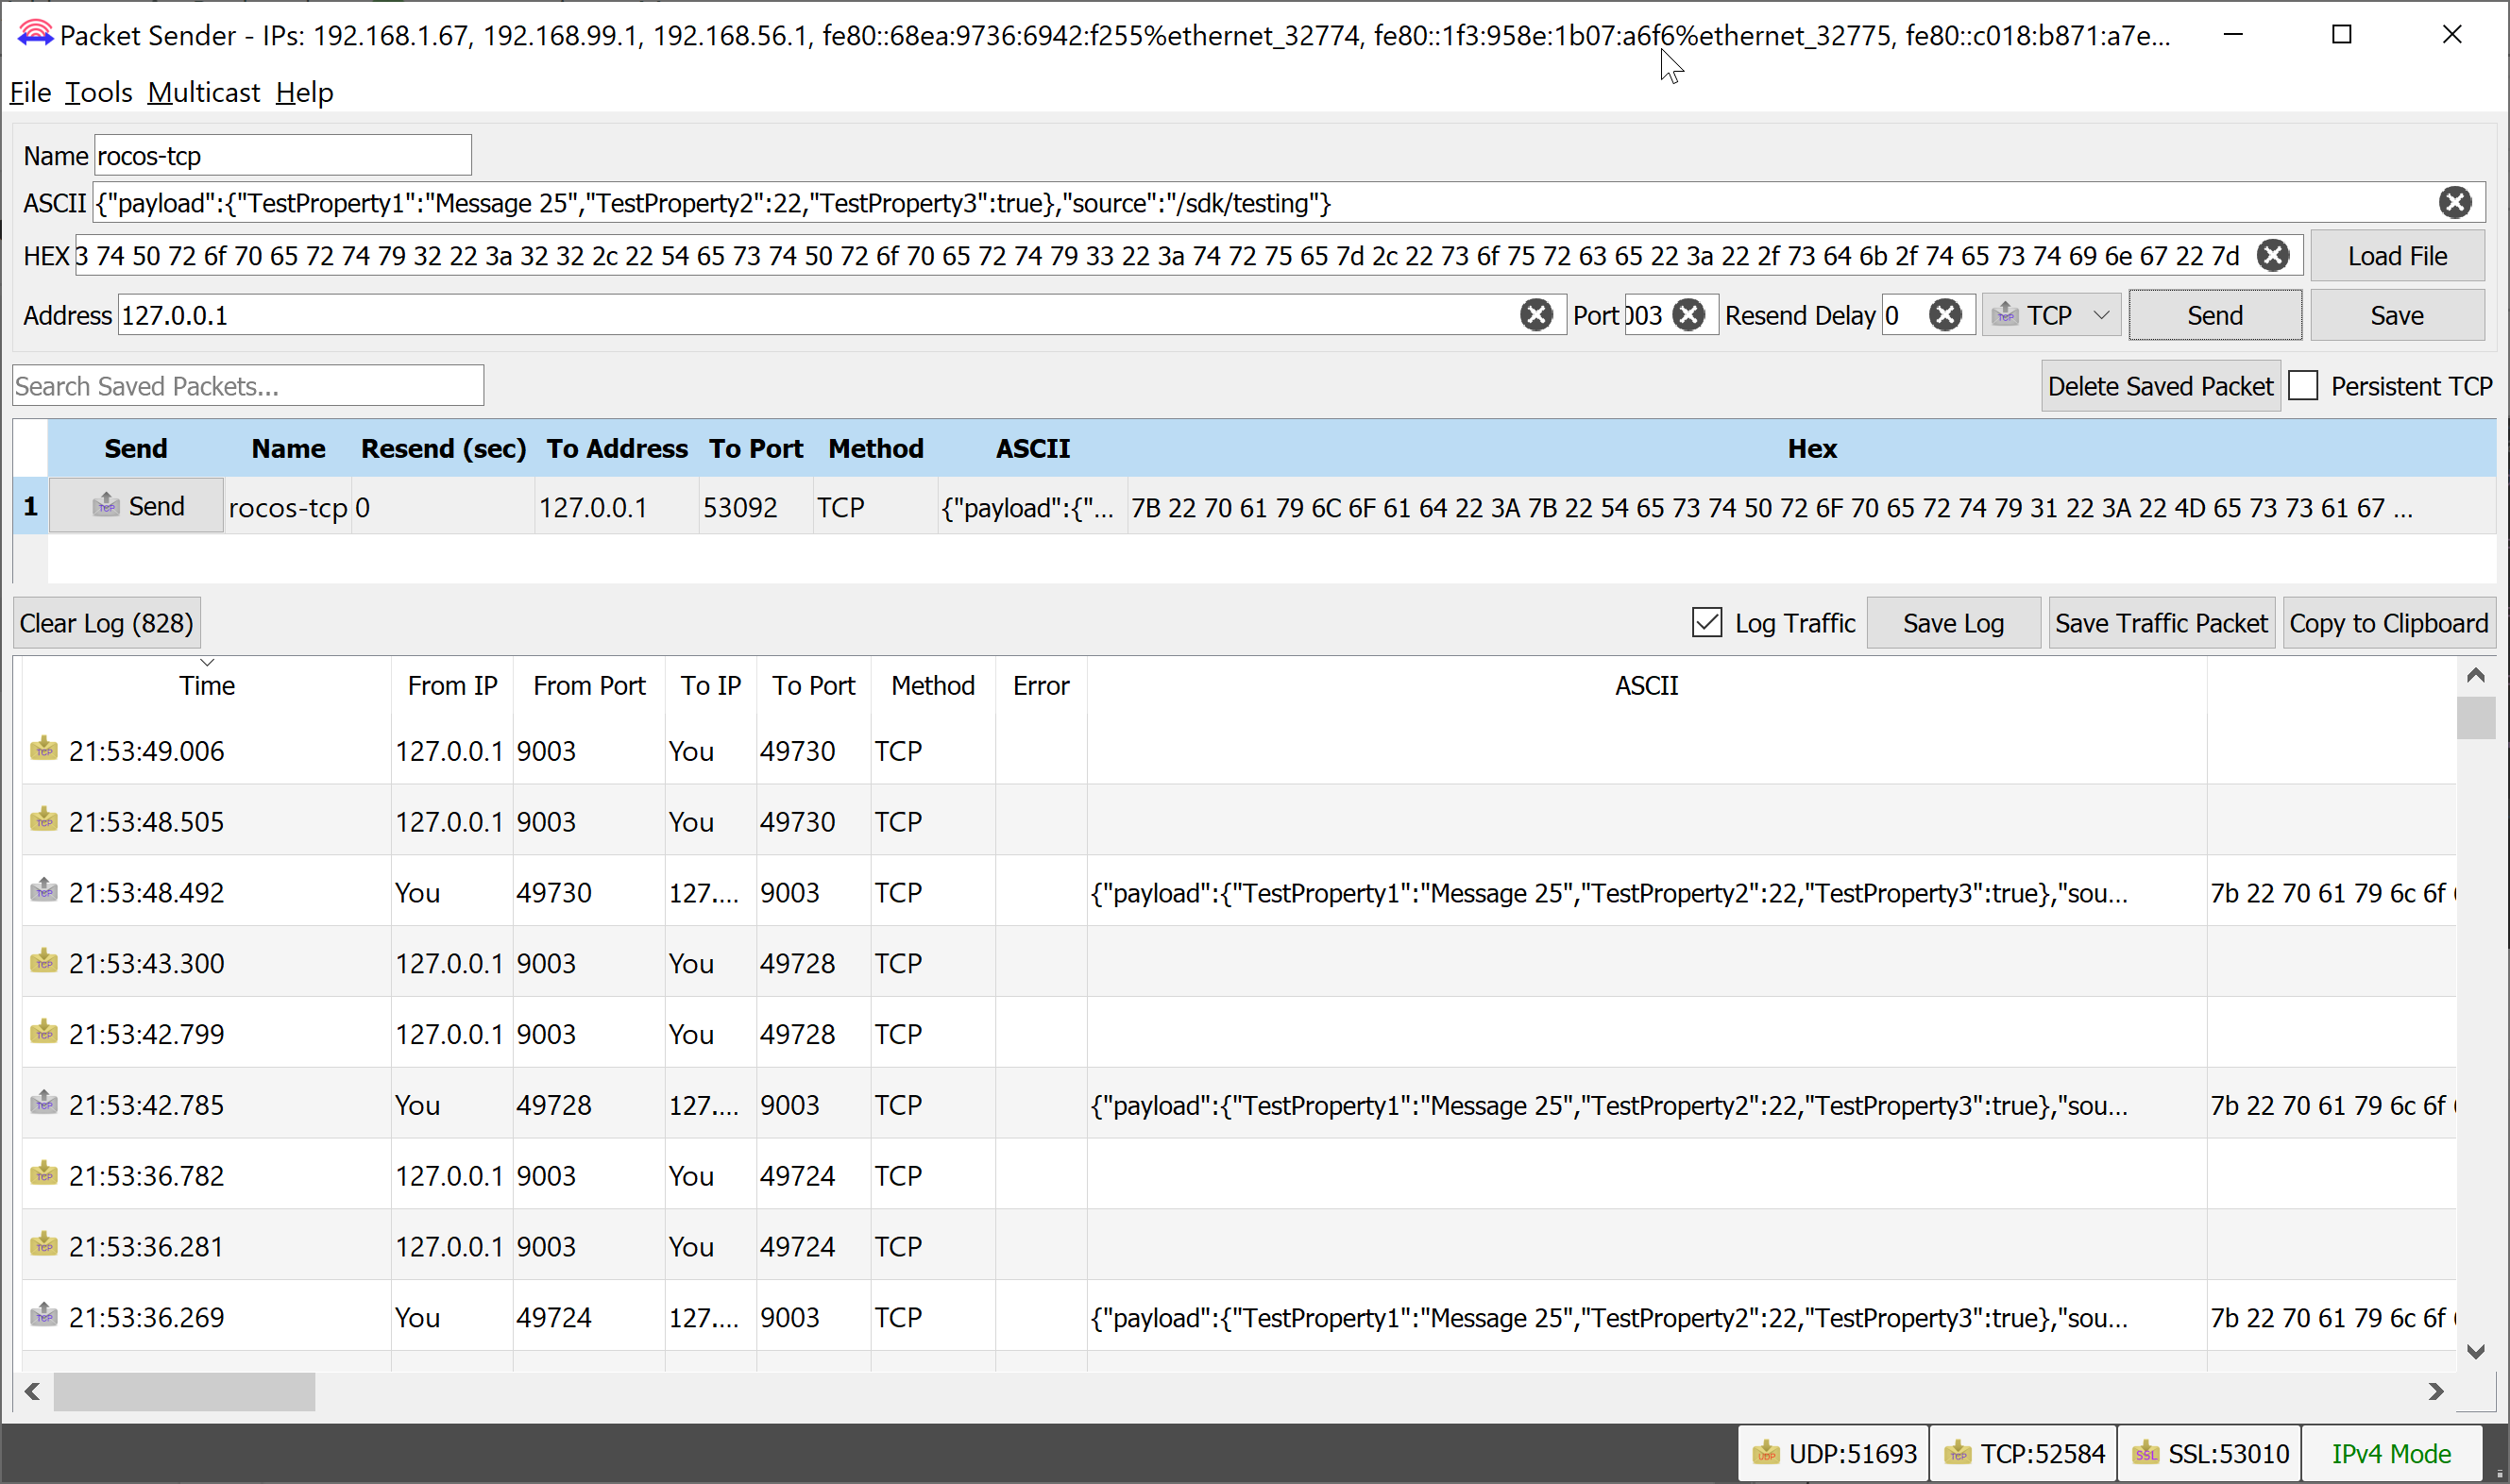Click the UDP:51693 server status button
The image size is (2510, 1484).
pos(1833,1453)
